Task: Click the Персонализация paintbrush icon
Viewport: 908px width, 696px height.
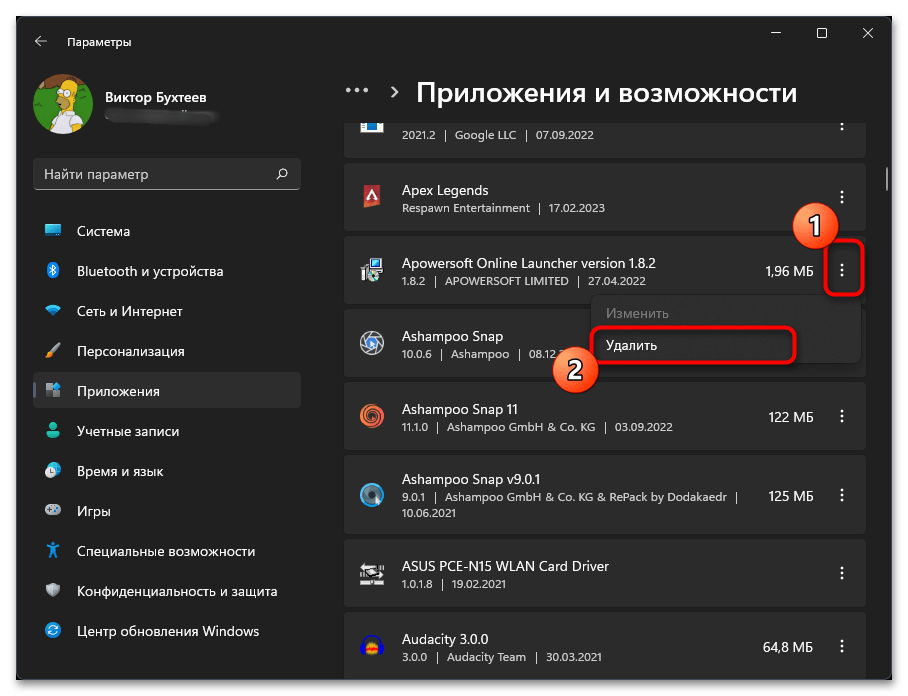Action: tap(53, 350)
